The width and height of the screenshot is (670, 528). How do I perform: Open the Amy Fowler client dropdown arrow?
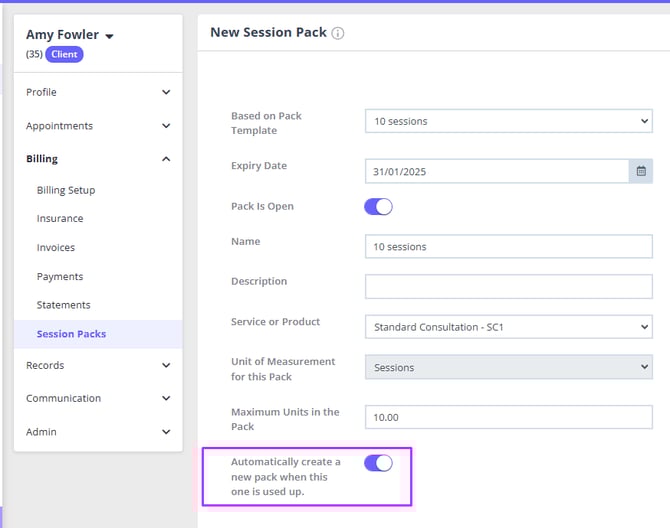tap(109, 37)
